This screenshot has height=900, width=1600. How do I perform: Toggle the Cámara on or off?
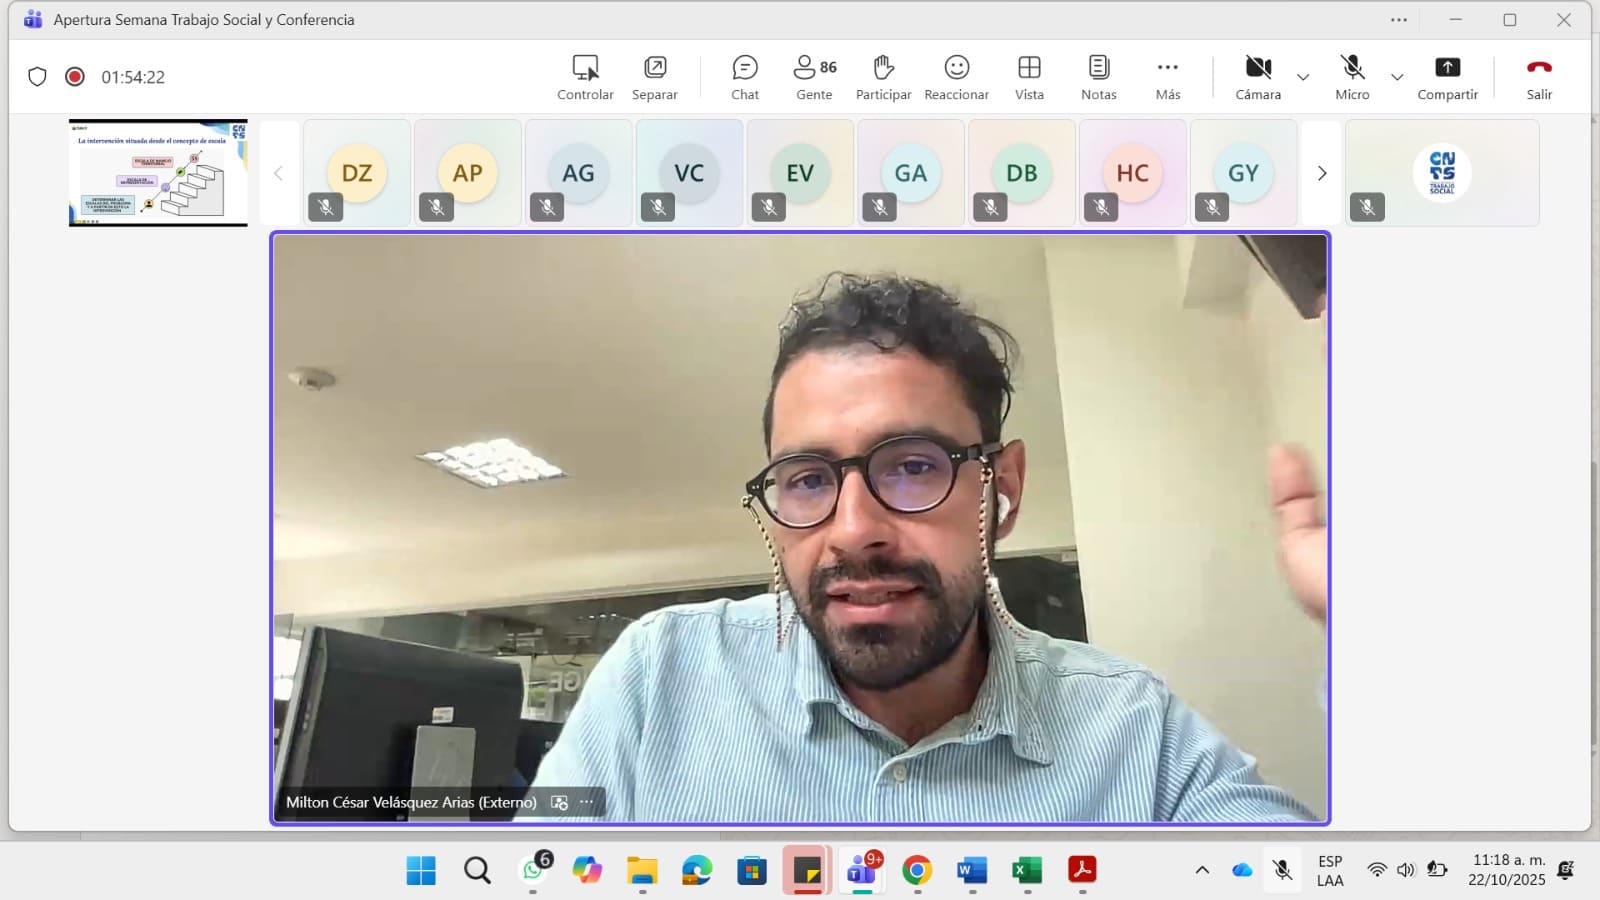1257,78
